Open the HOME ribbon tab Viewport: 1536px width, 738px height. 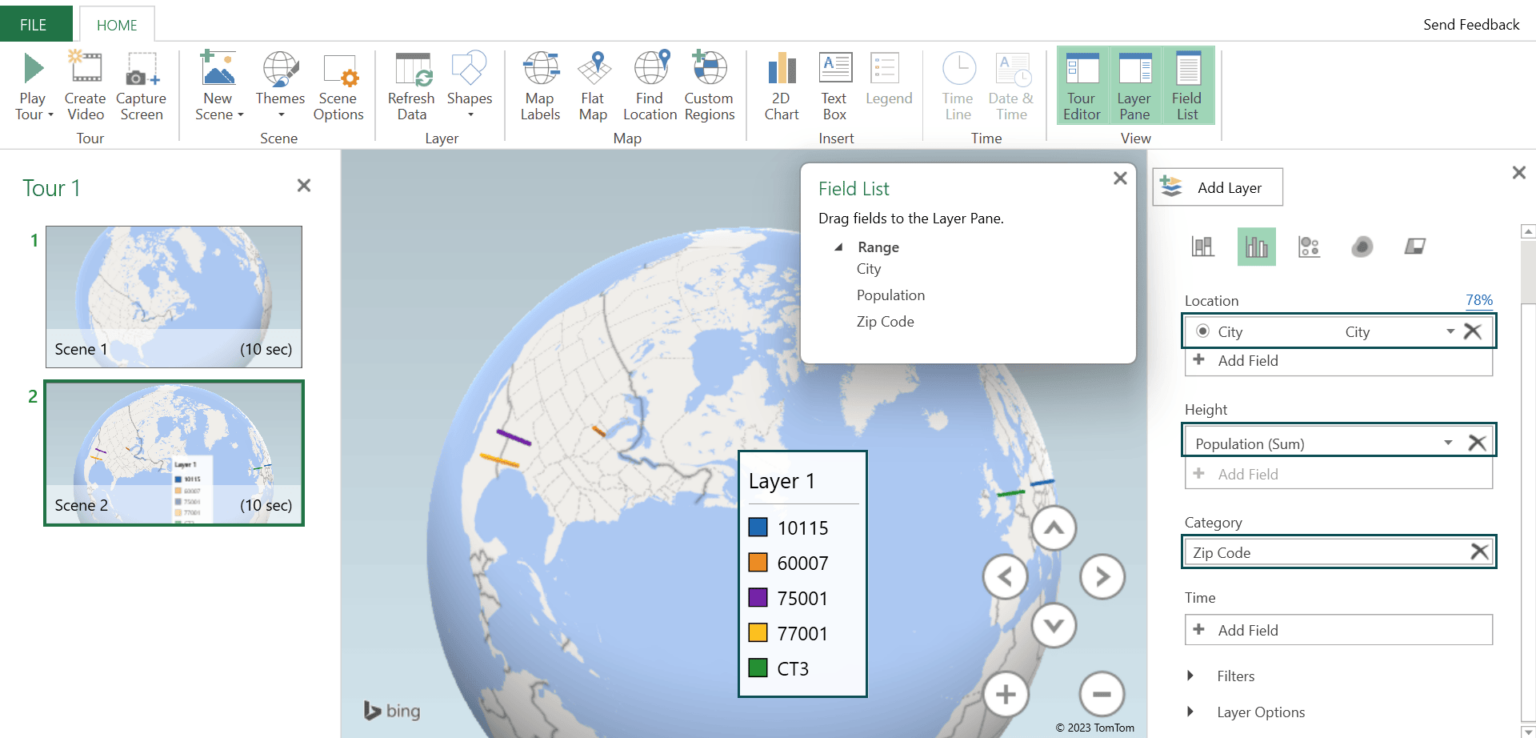pyautogui.click(x=116, y=24)
